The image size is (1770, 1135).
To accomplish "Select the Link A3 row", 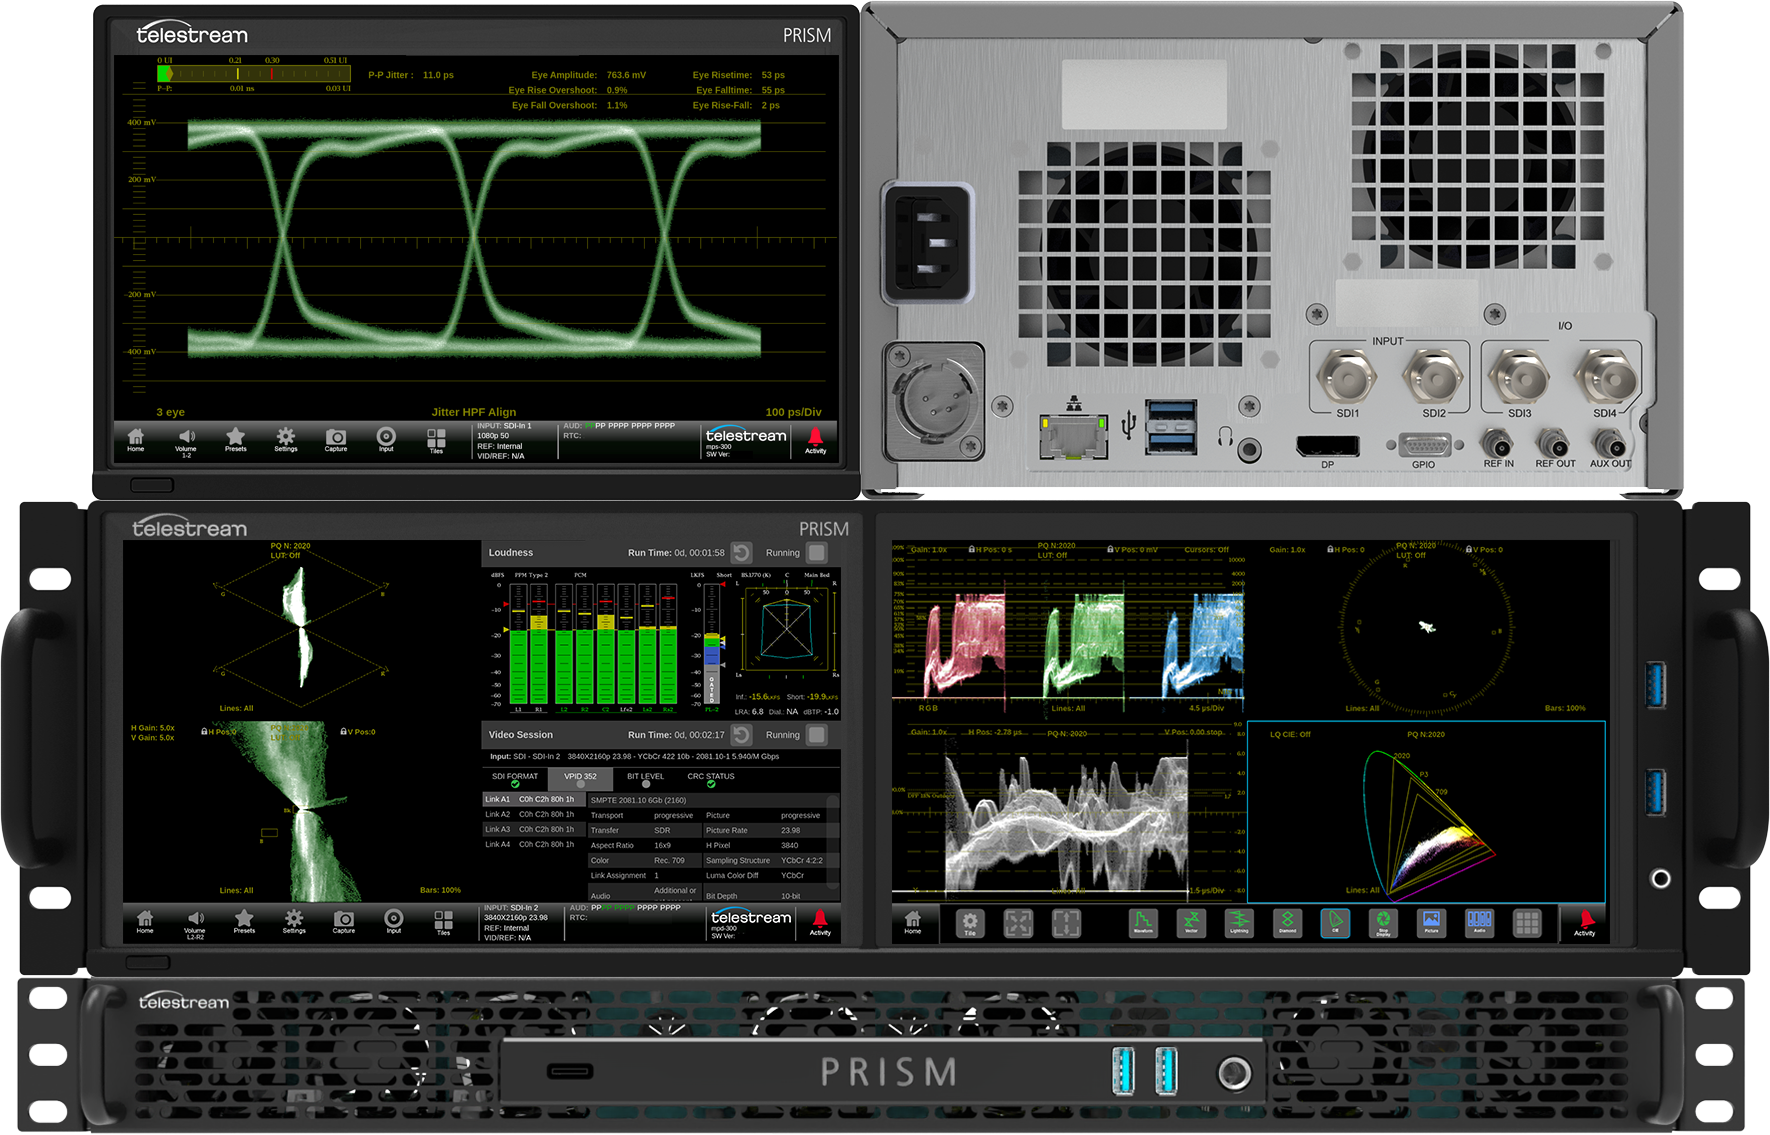I will (530, 829).
